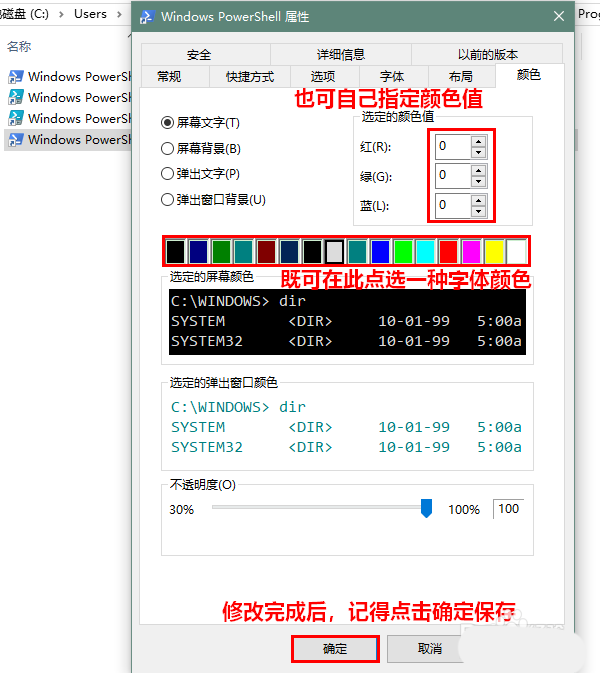600x673 pixels.
Task: Open the 布局 tab
Action: (x=461, y=77)
